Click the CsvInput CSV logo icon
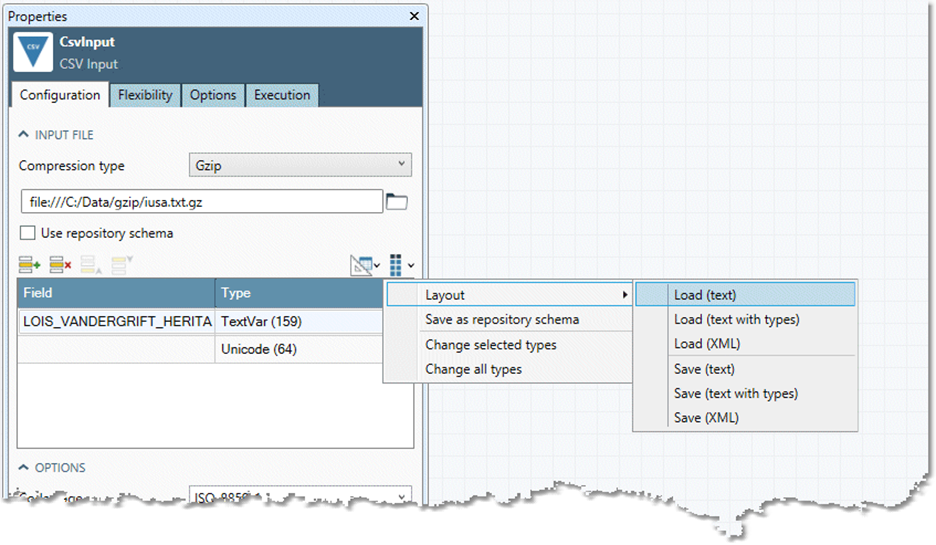 coord(33,54)
